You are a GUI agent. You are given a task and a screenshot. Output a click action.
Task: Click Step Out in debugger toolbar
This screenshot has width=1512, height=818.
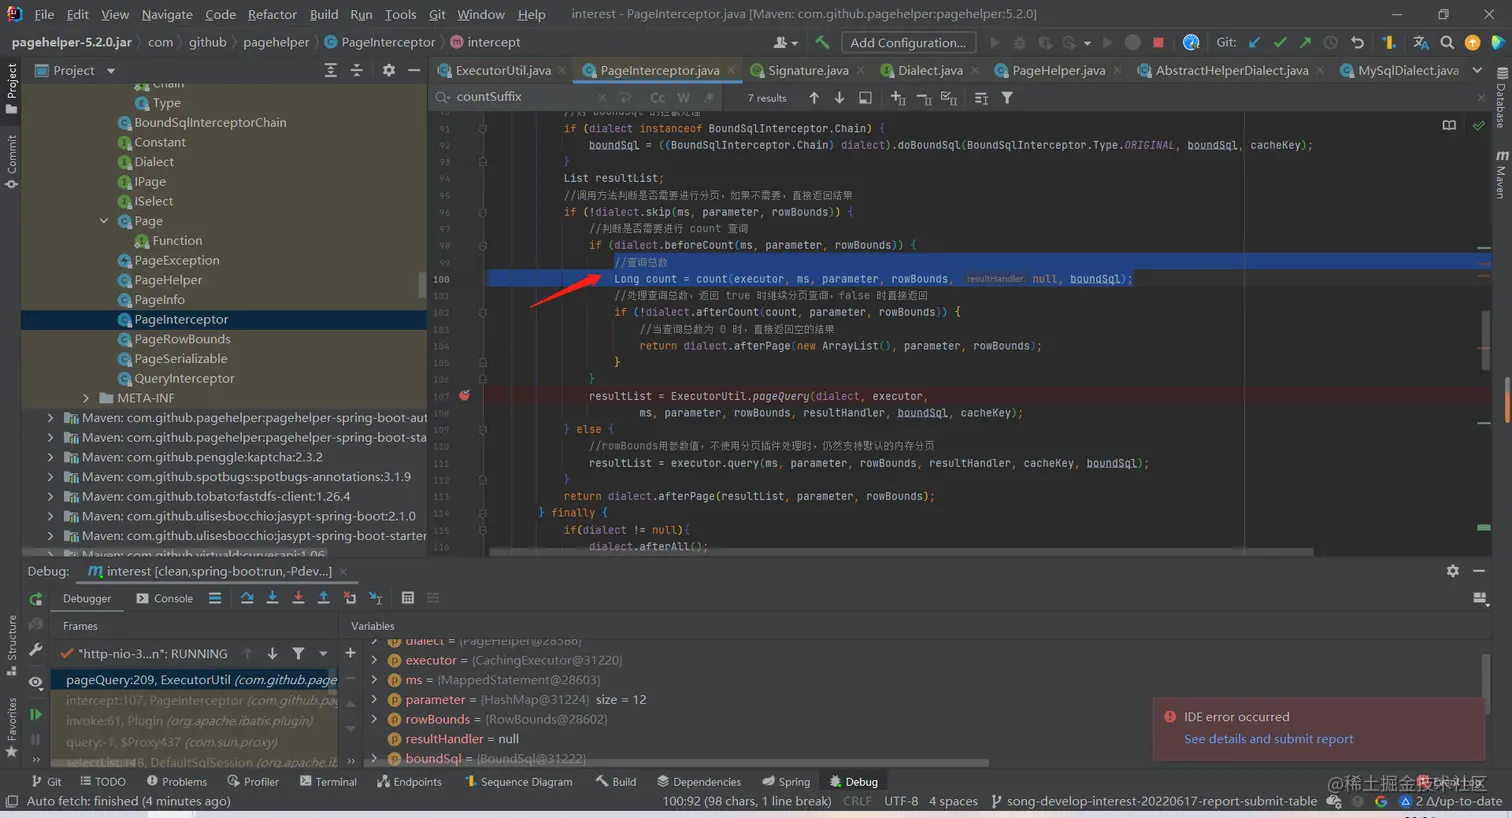coord(323,598)
